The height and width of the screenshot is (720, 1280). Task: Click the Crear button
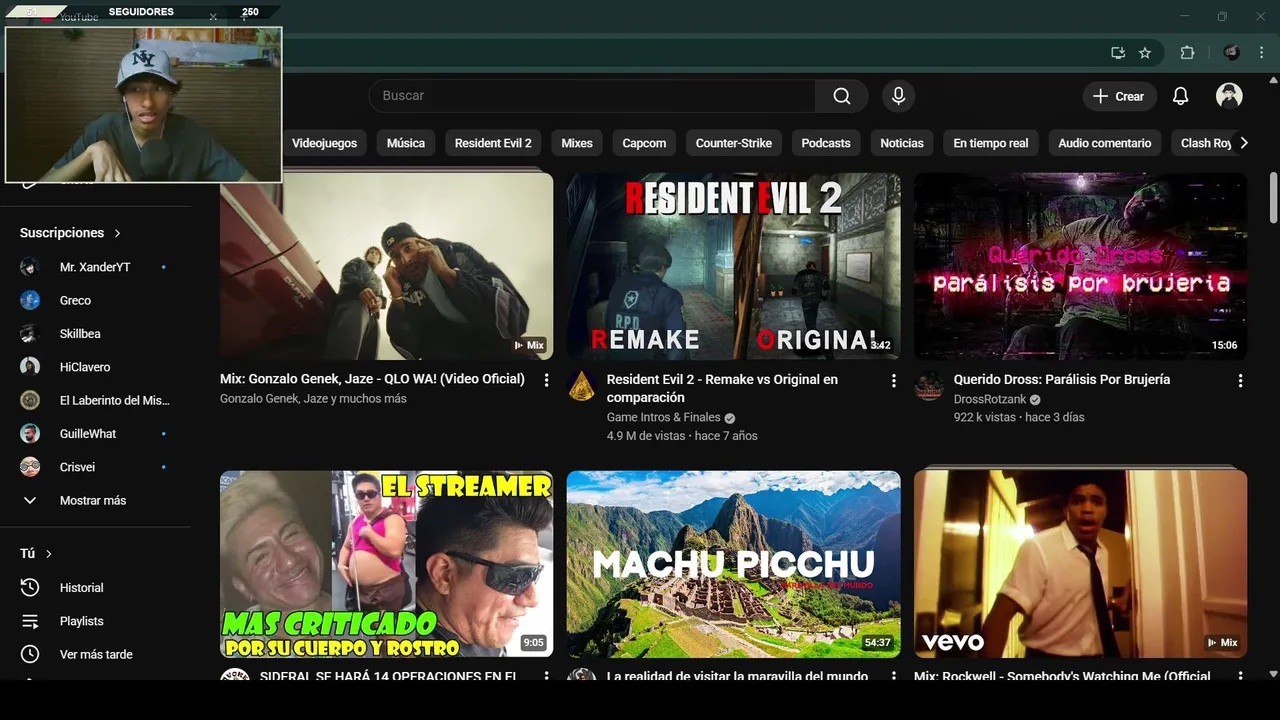click(x=1119, y=96)
